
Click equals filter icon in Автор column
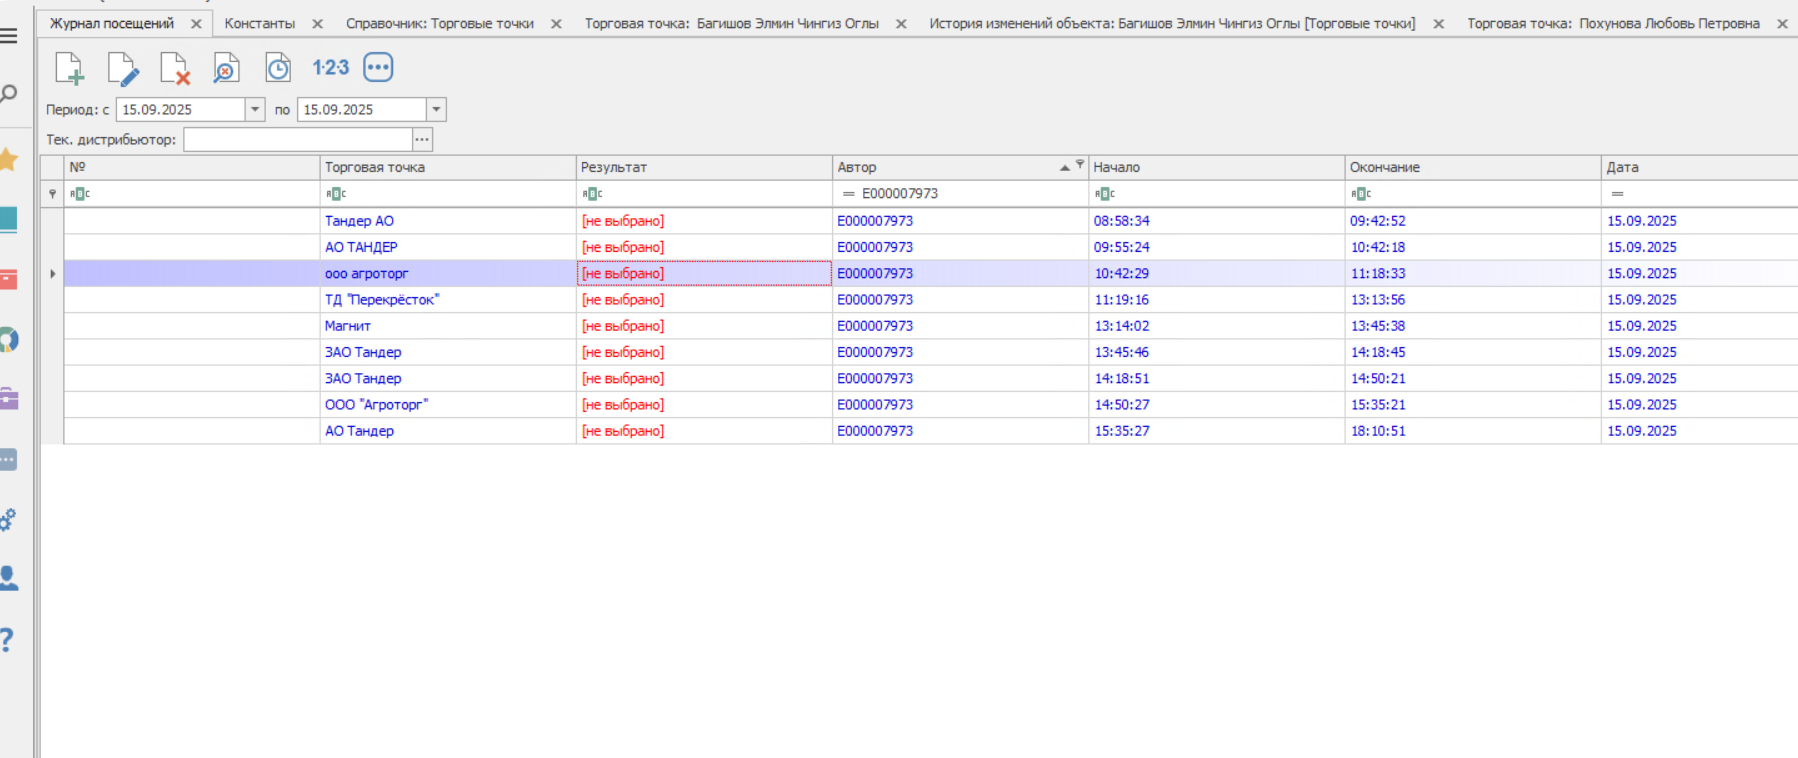(x=848, y=194)
